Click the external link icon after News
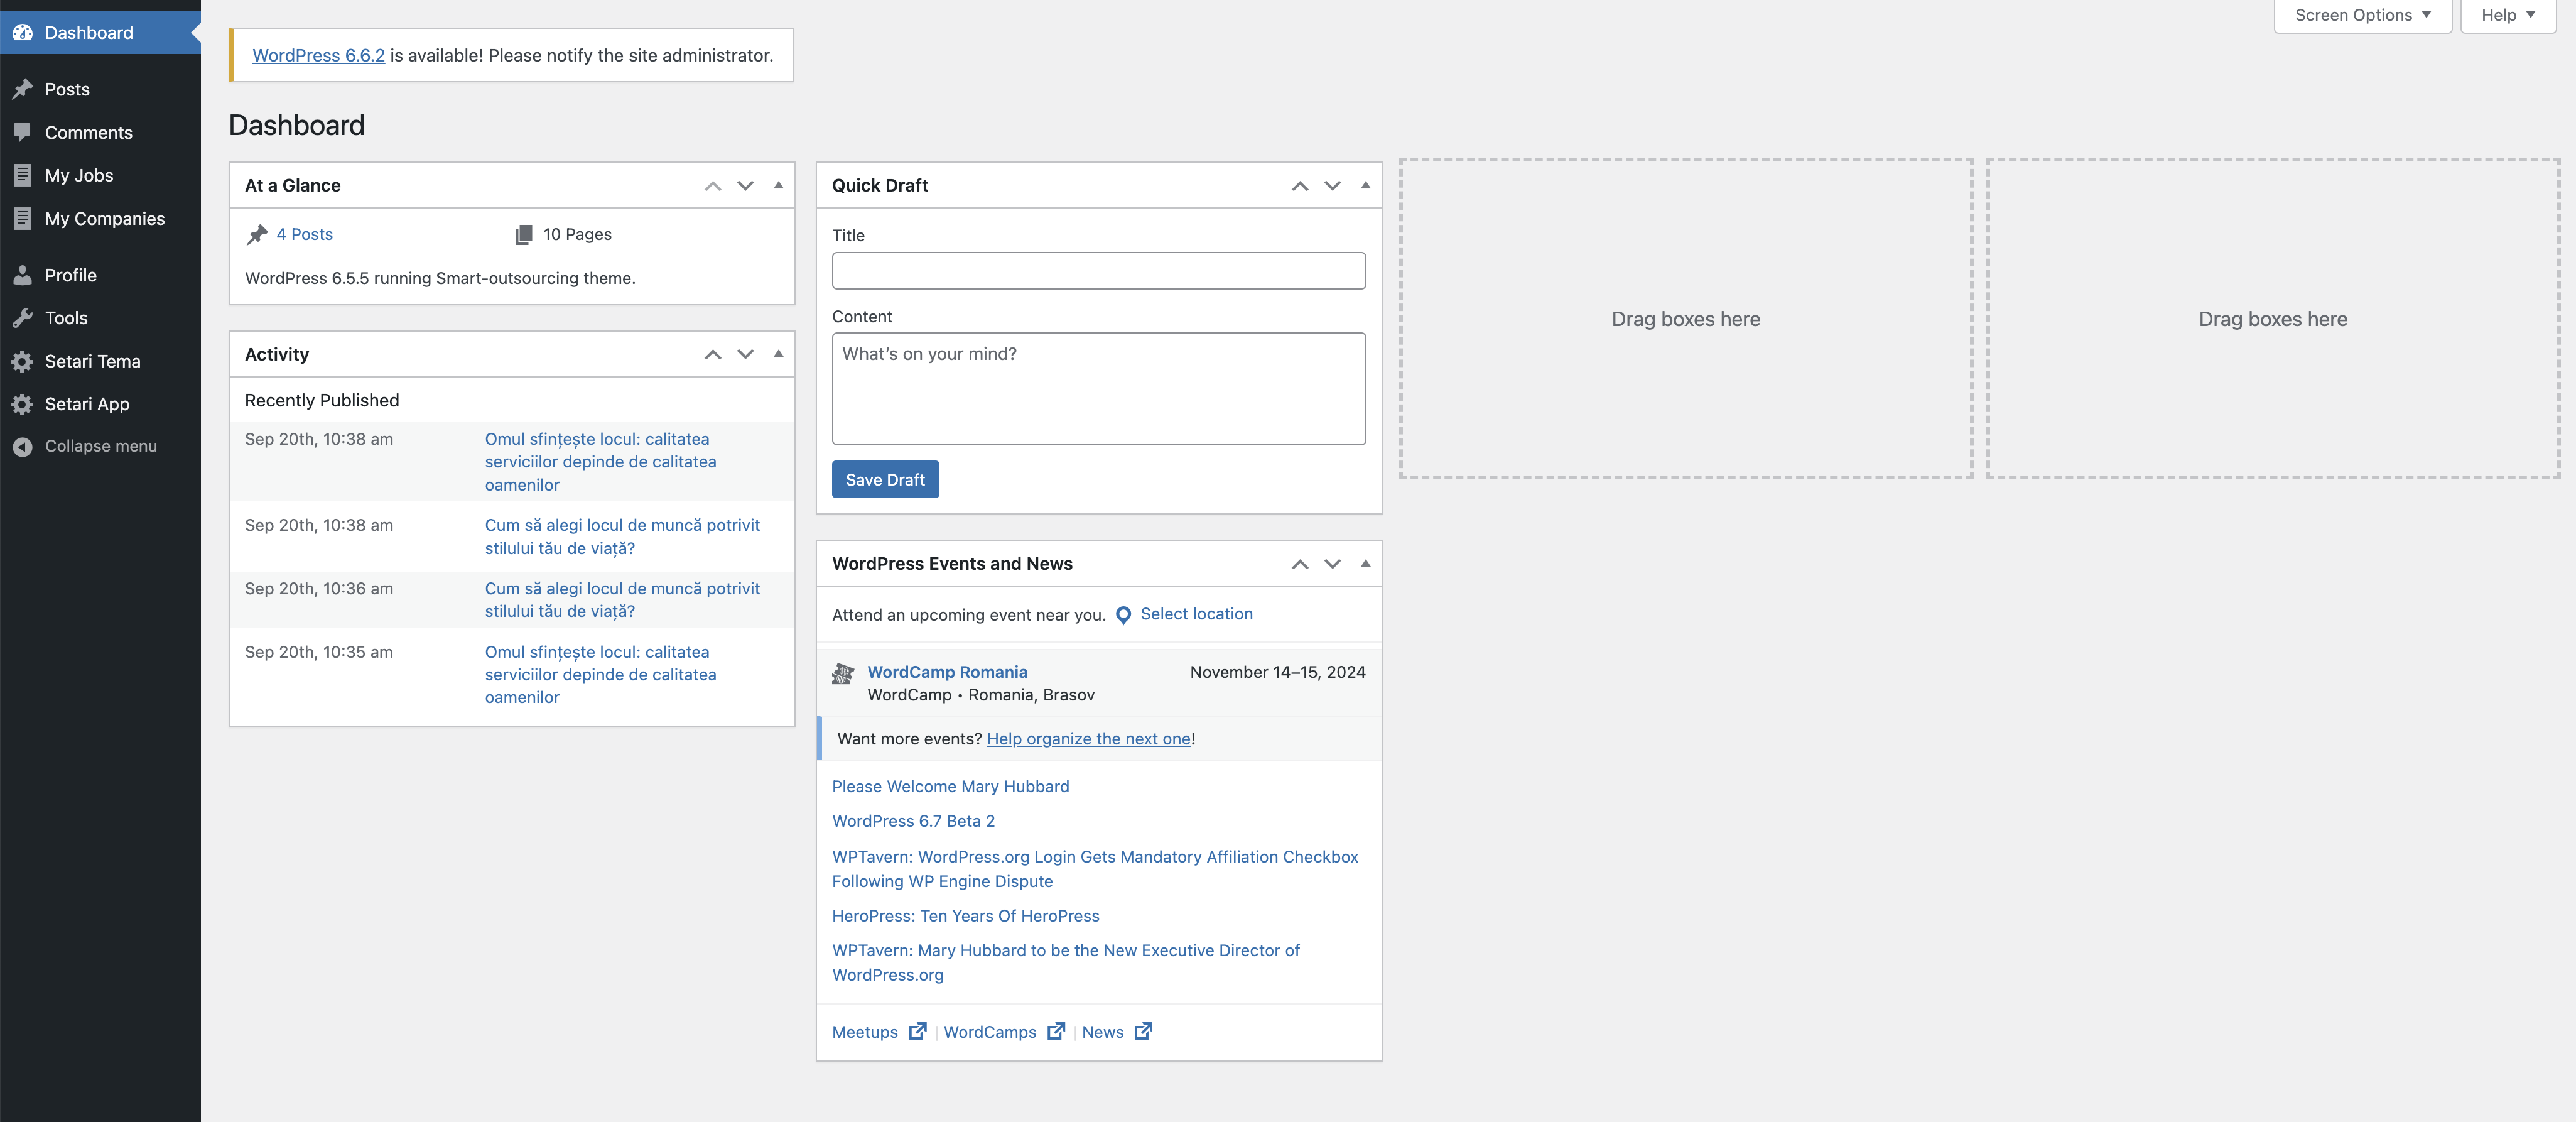 pyautogui.click(x=1143, y=1031)
